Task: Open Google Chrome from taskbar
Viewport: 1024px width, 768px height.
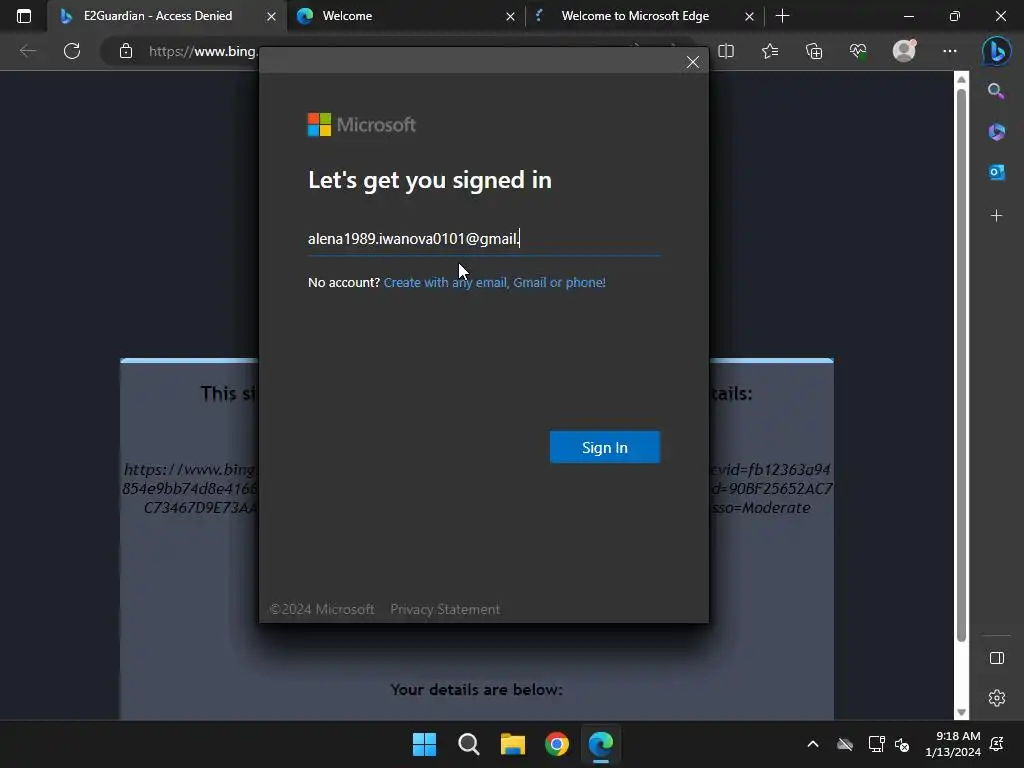Action: pyautogui.click(x=556, y=744)
